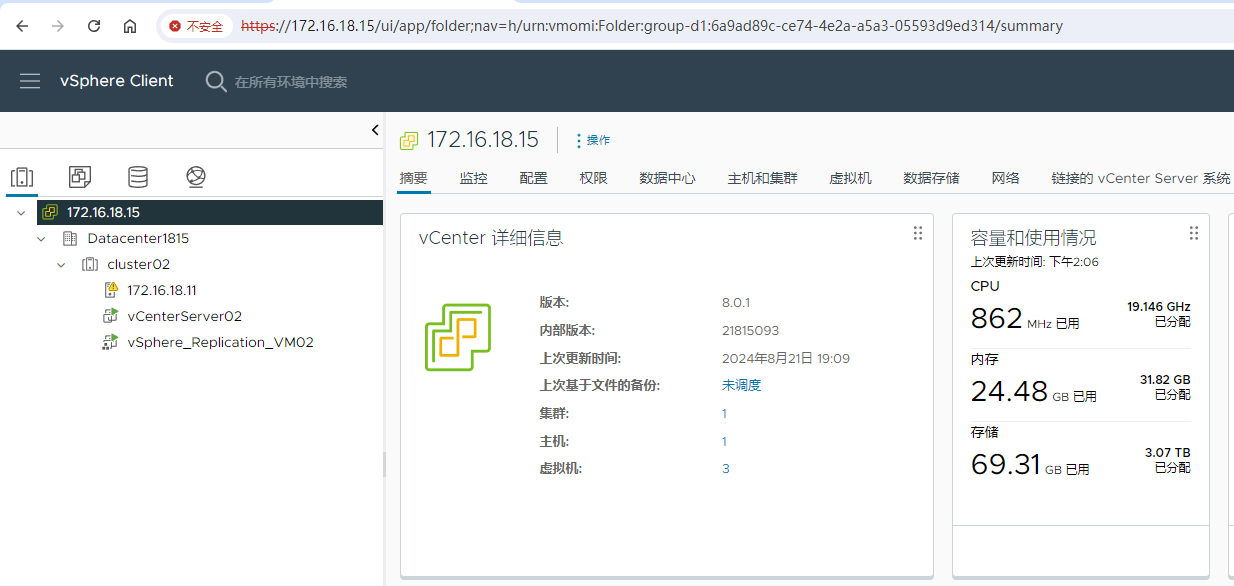
Task: Click the Datacenter1815 datacenter icon
Action: (x=69, y=238)
